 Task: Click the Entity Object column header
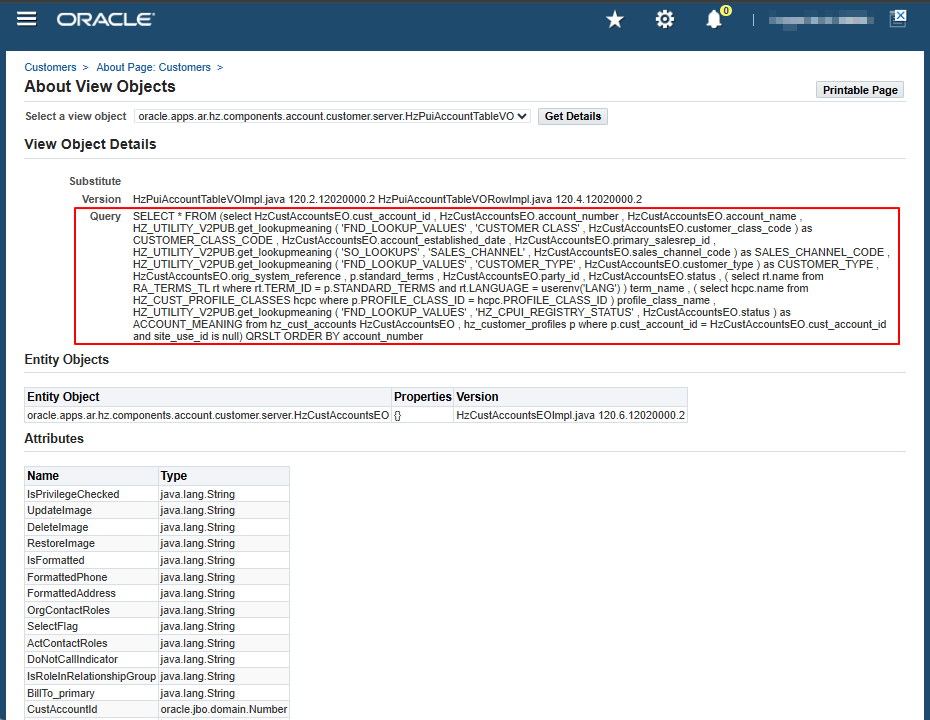point(208,397)
